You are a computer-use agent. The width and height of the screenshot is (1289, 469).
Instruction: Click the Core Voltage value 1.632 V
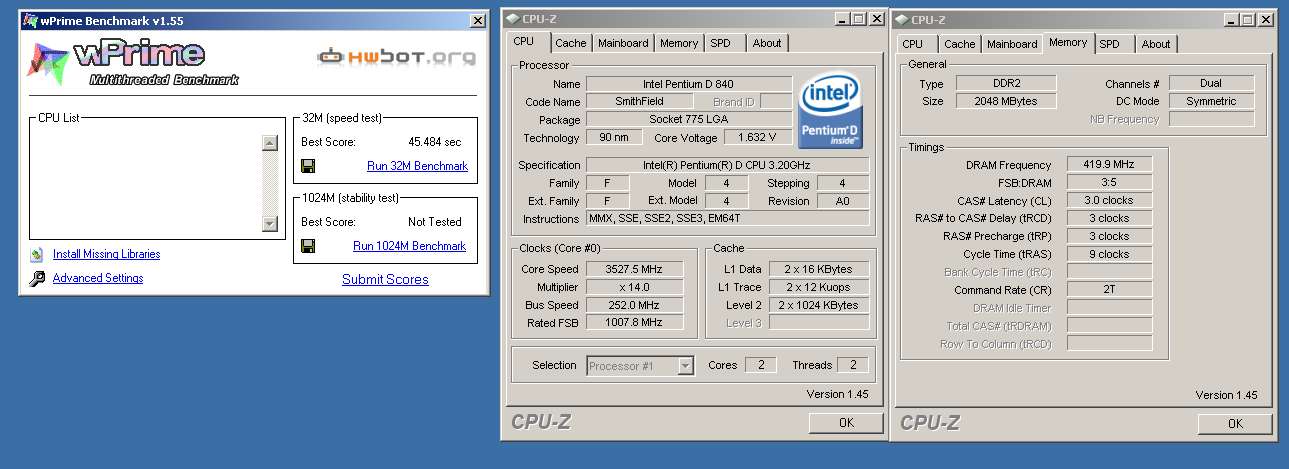pyautogui.click(x=758, y=137)
